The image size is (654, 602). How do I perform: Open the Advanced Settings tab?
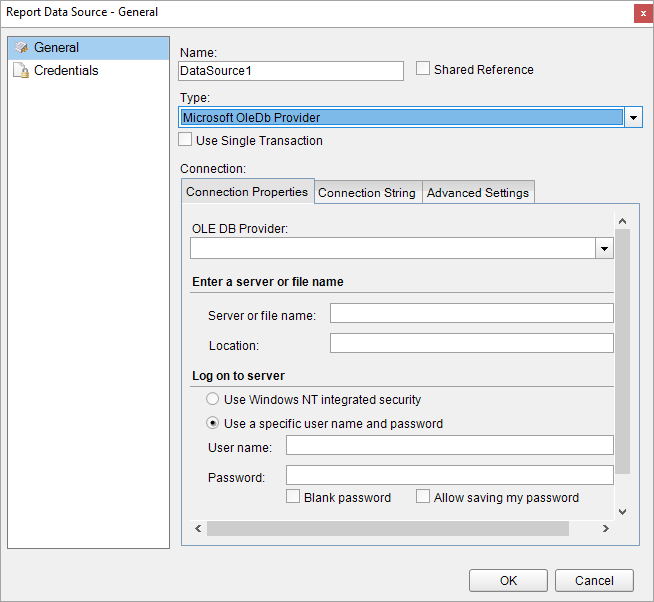(x=478, y=193)
